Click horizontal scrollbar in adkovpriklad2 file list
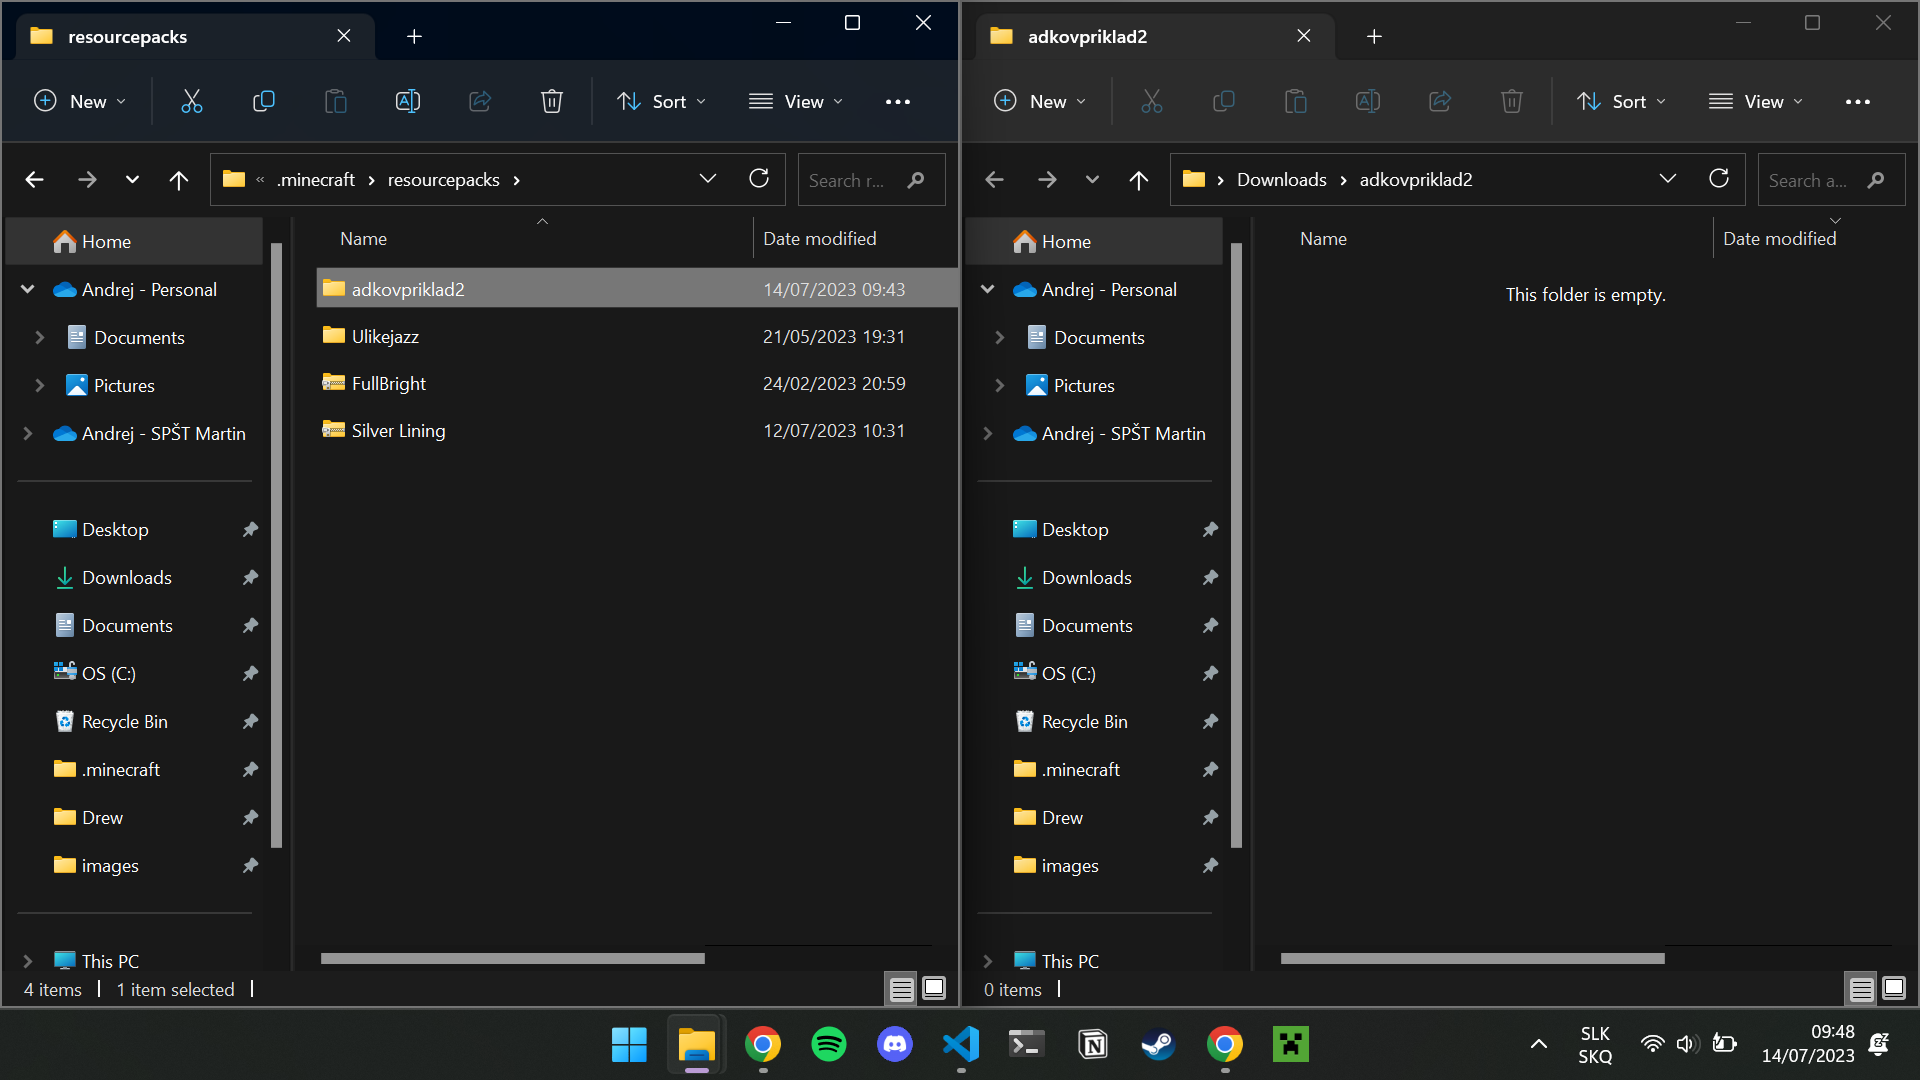This screenshot has height=1080, width=1920. pyautogui.click(x=1472, y=958)
